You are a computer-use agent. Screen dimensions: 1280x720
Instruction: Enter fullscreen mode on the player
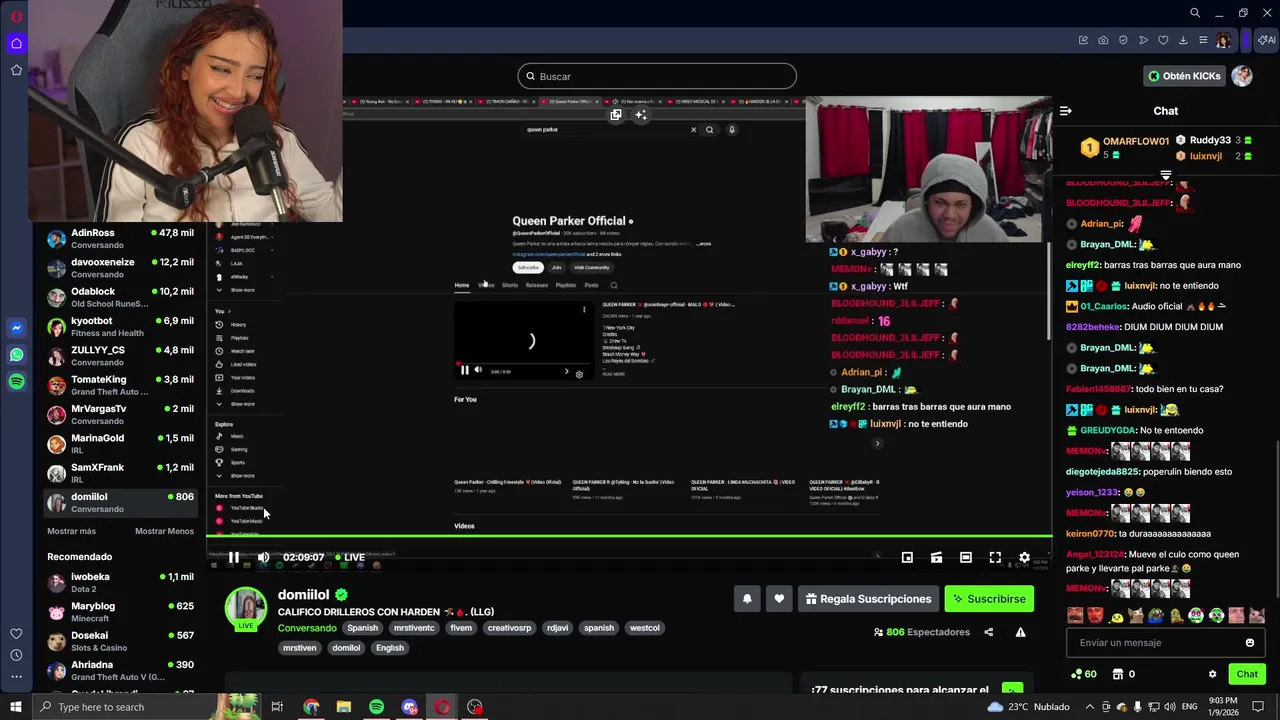[x=995, y=558]
